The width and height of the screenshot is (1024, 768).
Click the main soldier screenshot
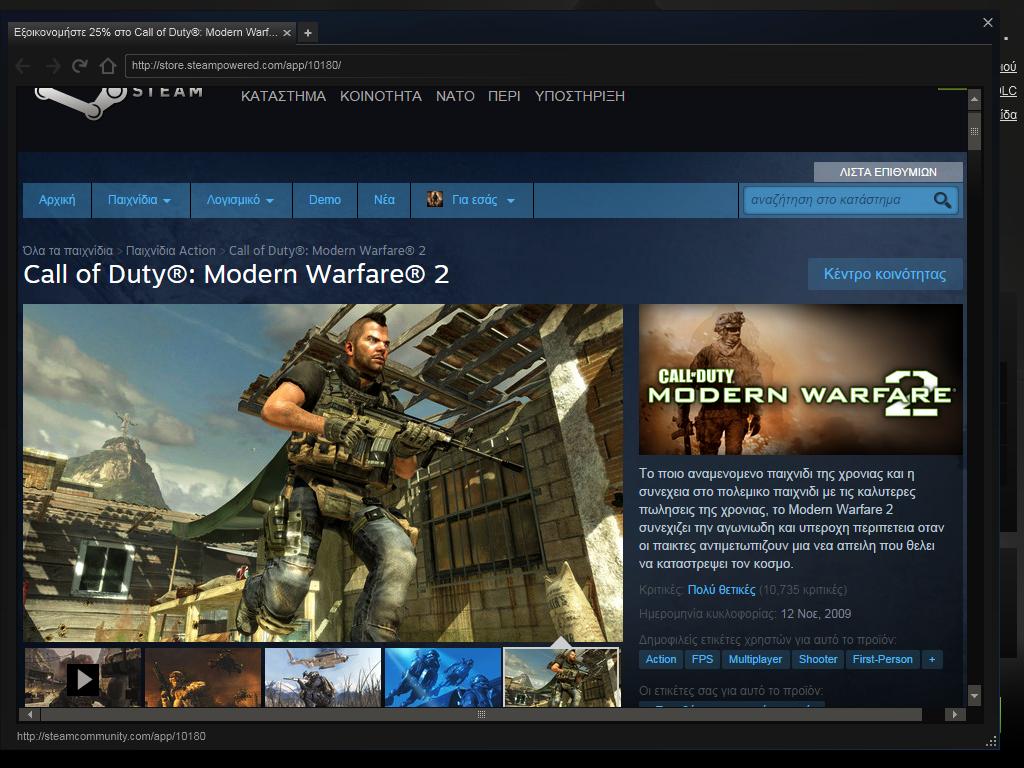click(x=323, y=473)
